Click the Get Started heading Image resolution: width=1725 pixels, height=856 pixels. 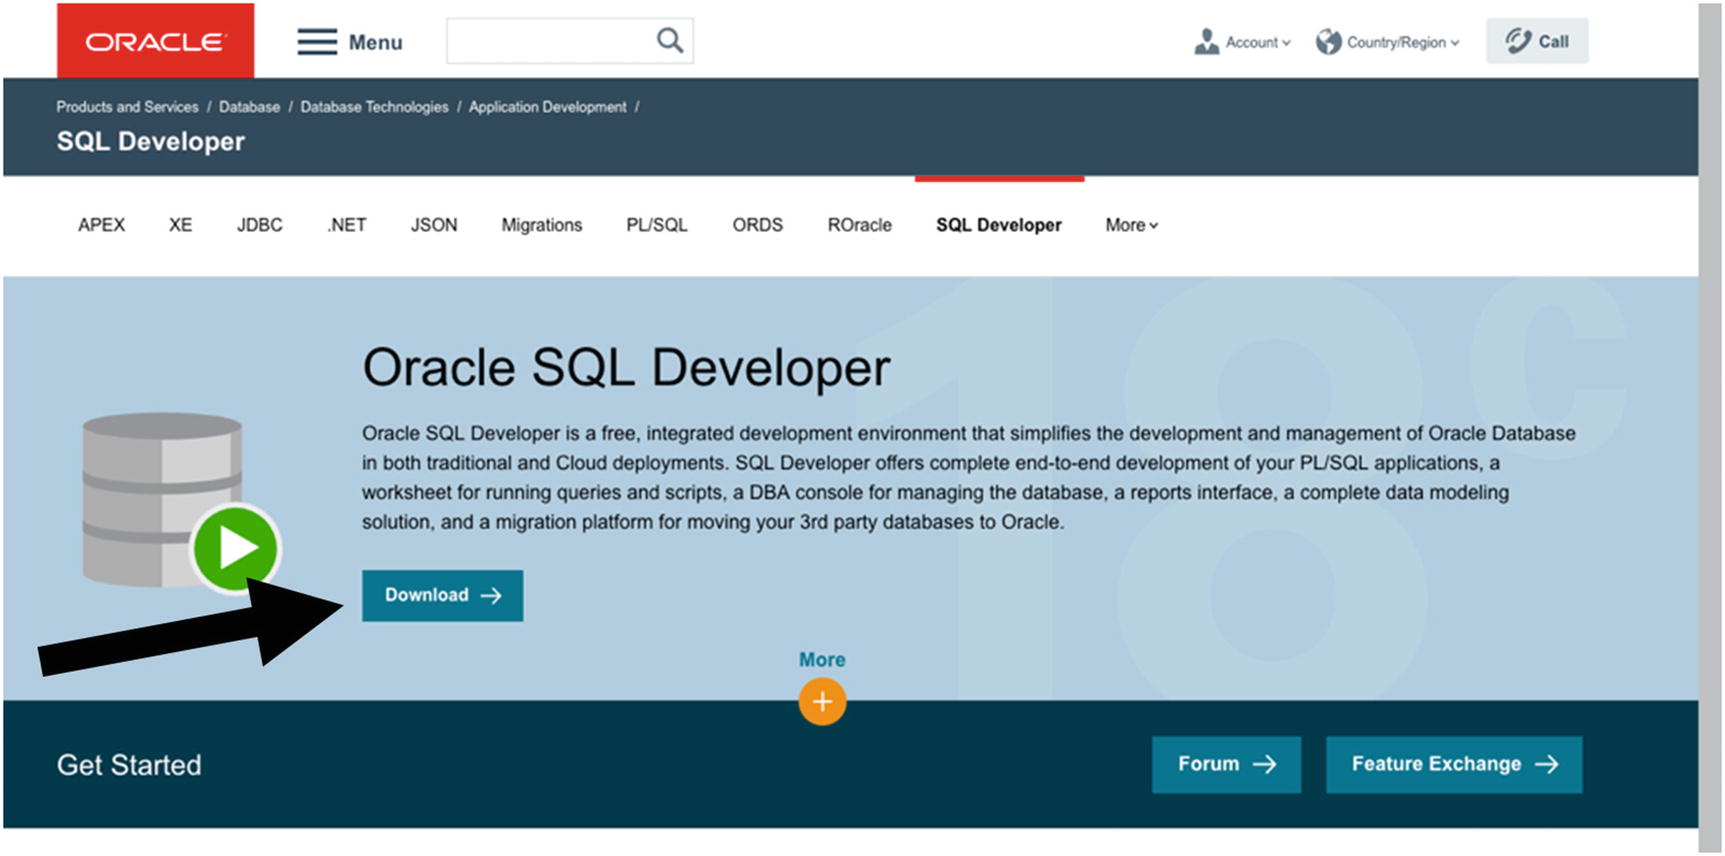[129, 765]
